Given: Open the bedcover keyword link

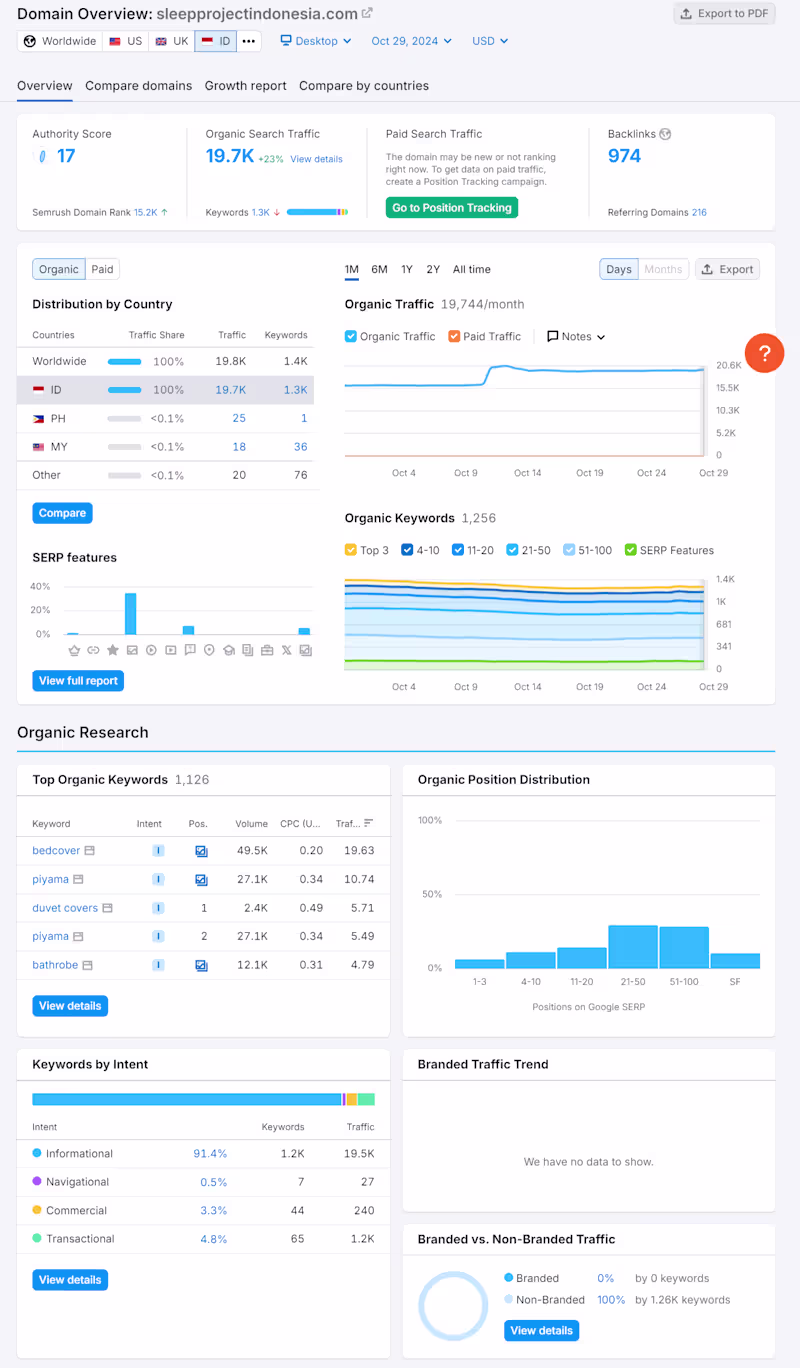Looking at the screenshot, I should coord(56,851).
